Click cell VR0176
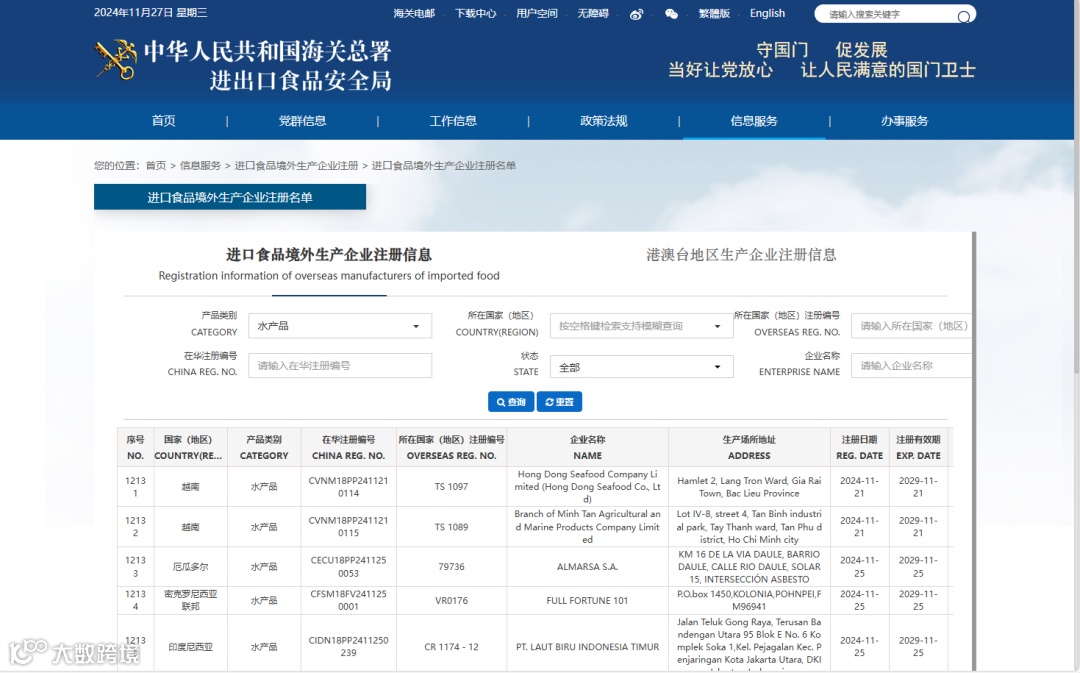The image size is (1080, 673). (x=451, y=601)
